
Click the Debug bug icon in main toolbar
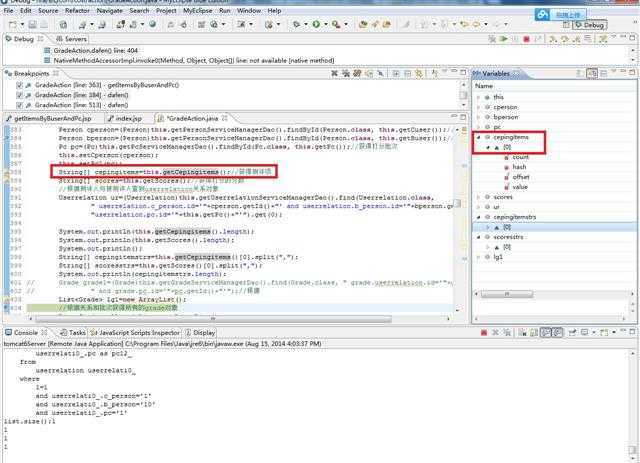tap(297, 24)
